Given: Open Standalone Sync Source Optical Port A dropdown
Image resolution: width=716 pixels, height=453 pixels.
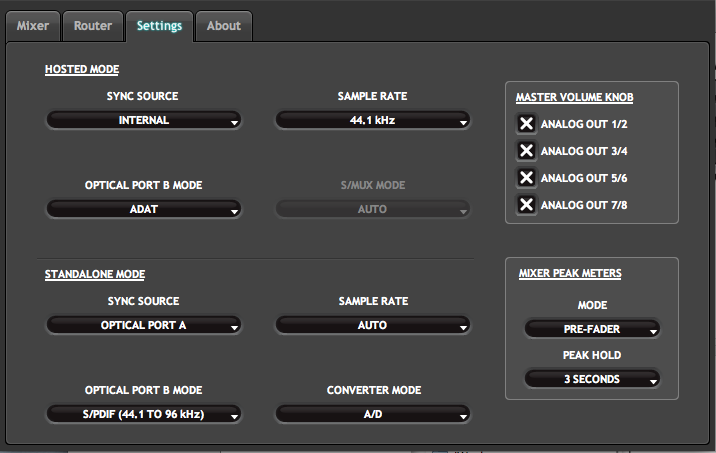Looking at the screenshot, I should (x=144, y=326).
